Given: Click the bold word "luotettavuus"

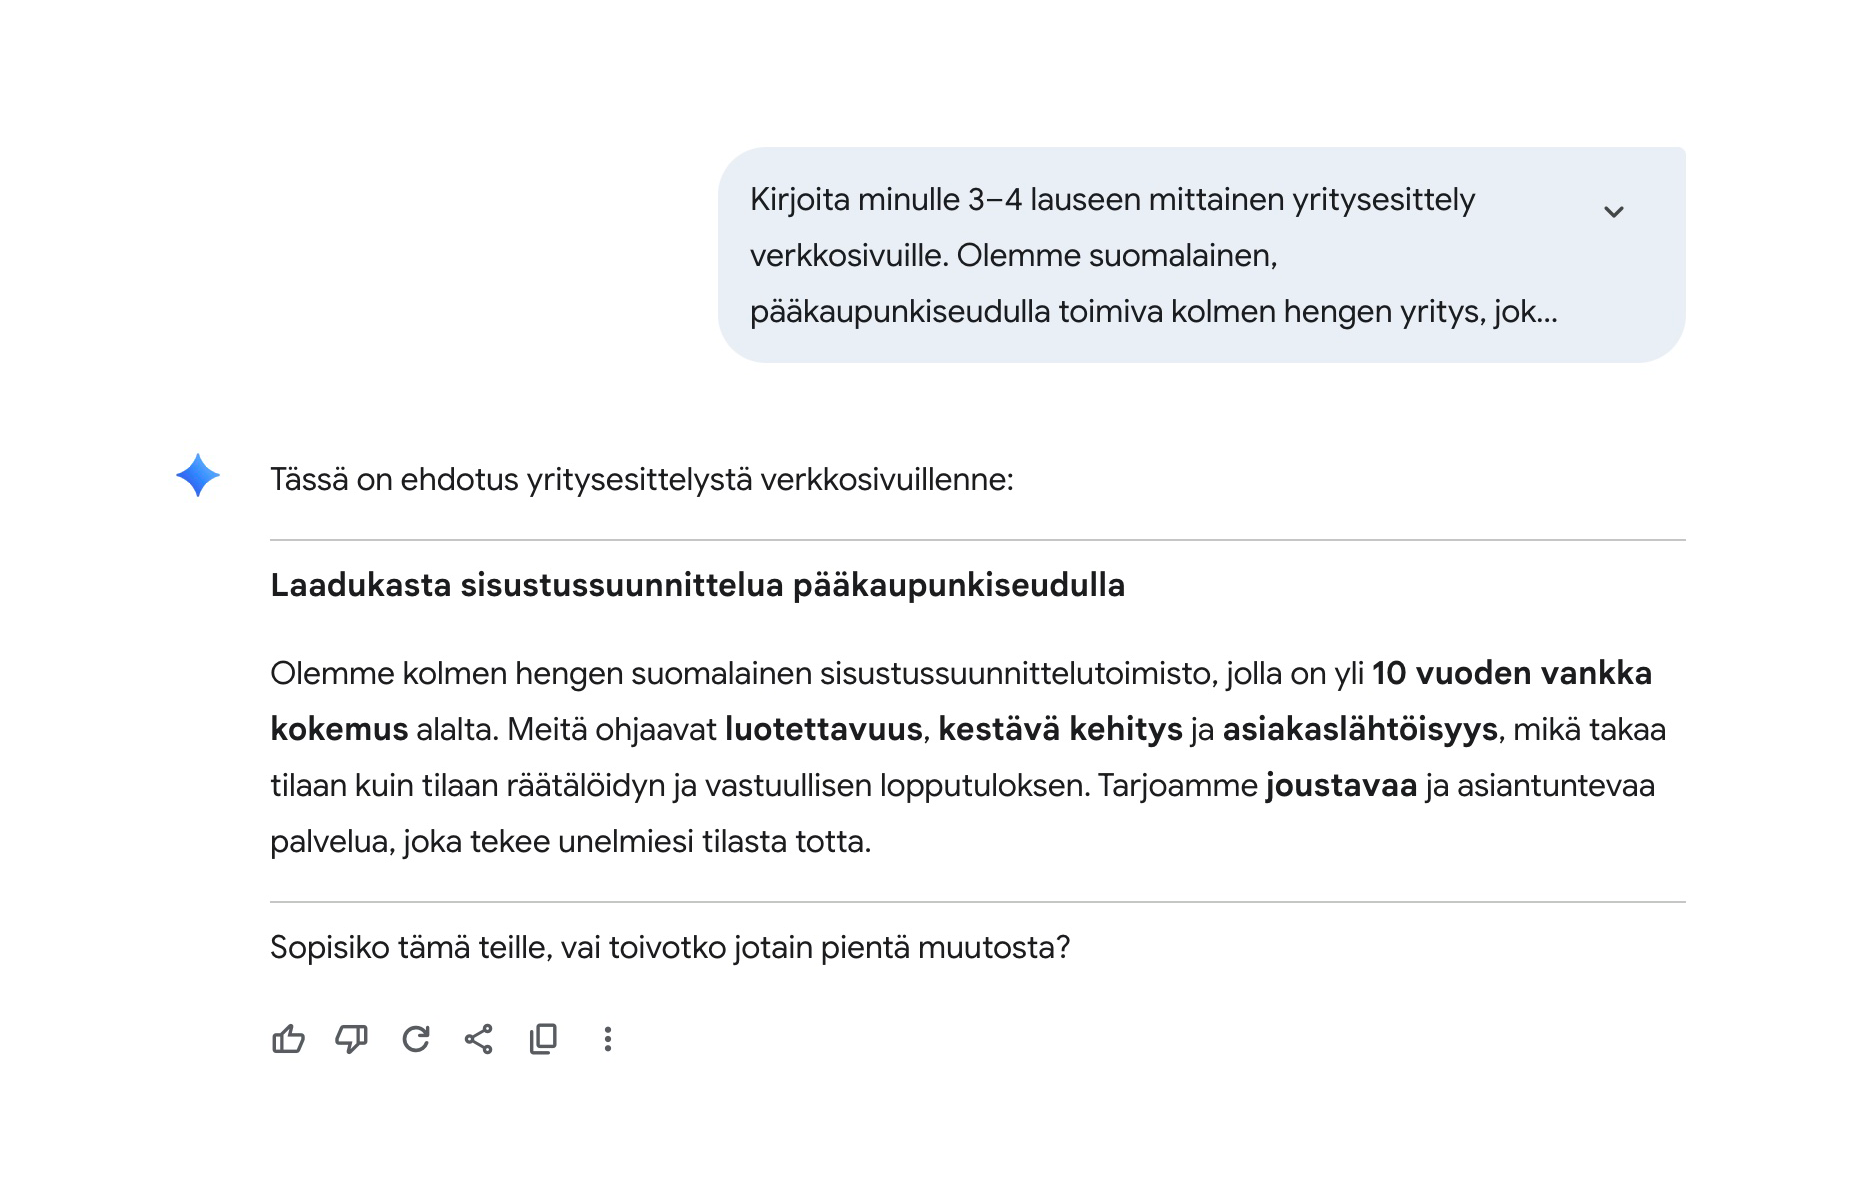Looking at the screenshot, I should pos(823,729).
